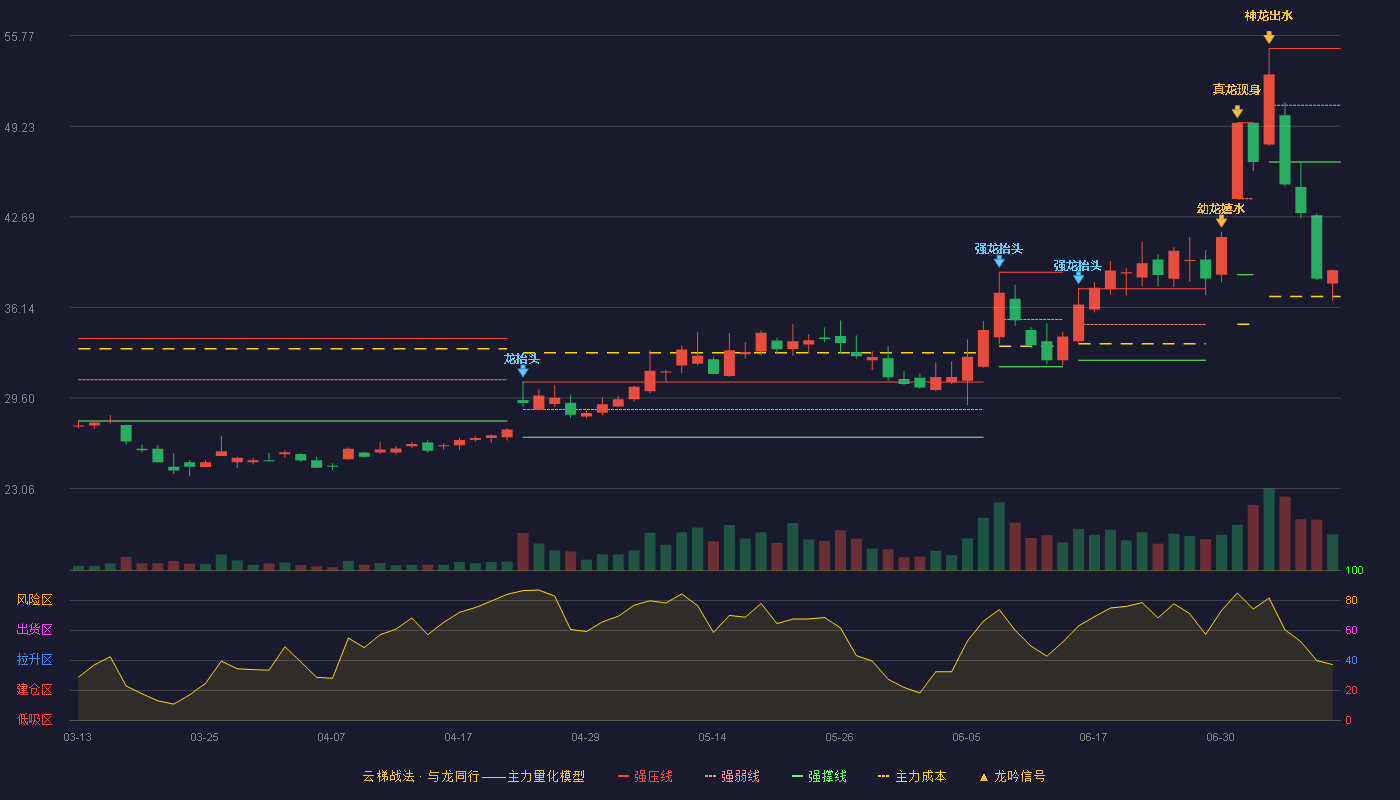Click the tall red candle below 真龙现身

click(1237, 160)
